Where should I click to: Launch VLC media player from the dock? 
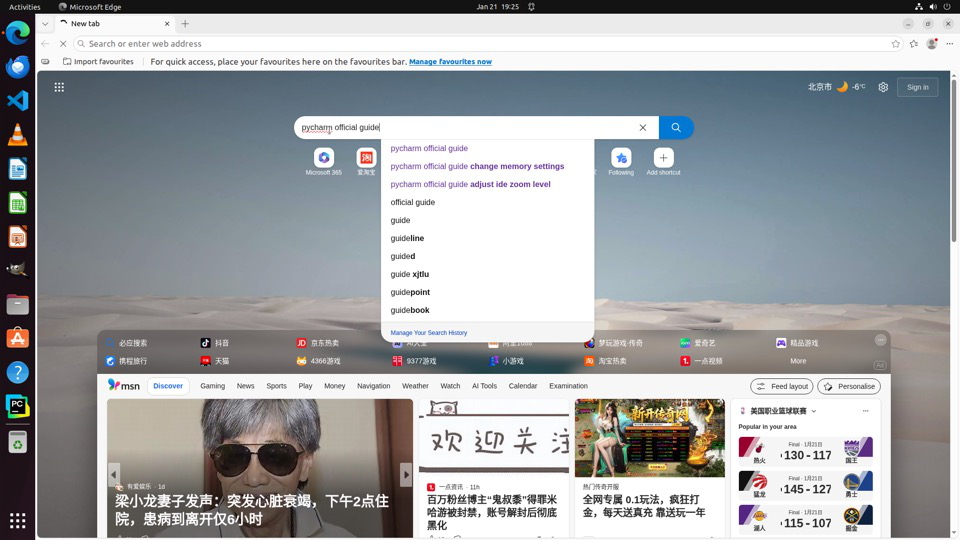[17, 134]
